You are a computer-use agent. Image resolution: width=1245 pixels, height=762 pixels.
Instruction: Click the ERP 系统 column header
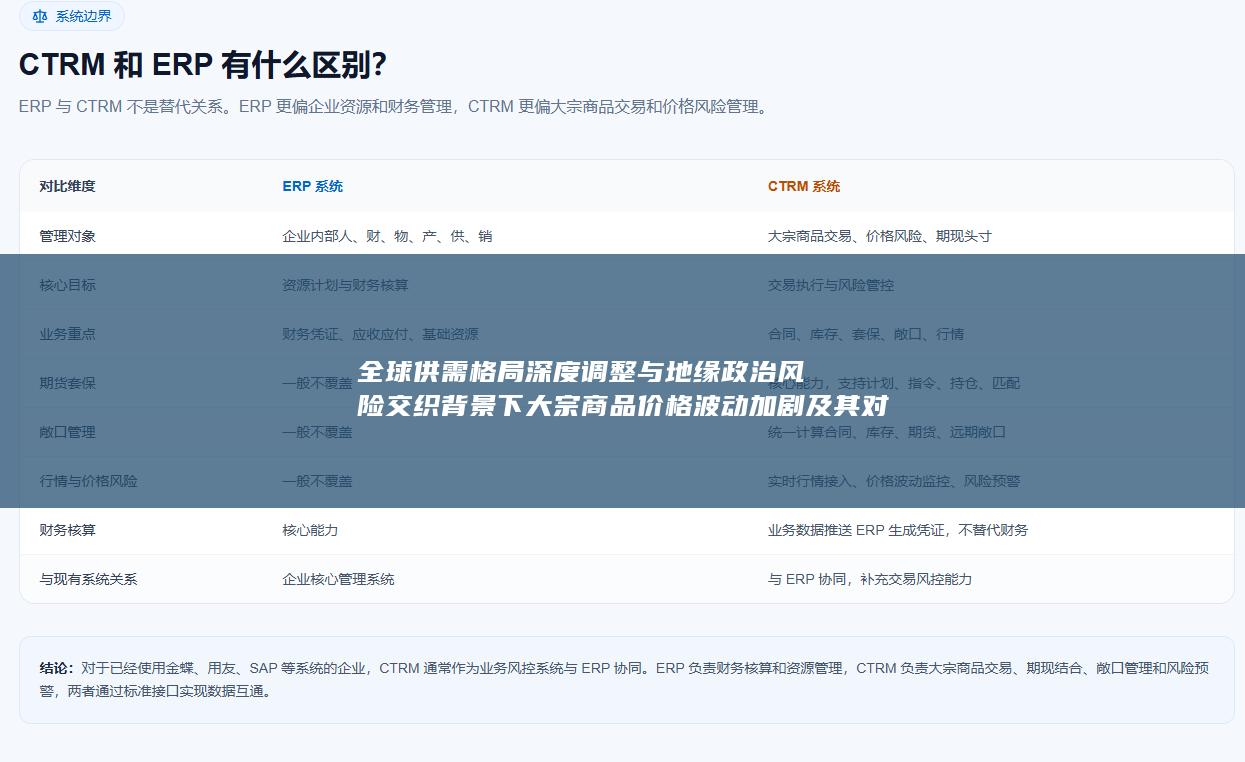[312, 186]
